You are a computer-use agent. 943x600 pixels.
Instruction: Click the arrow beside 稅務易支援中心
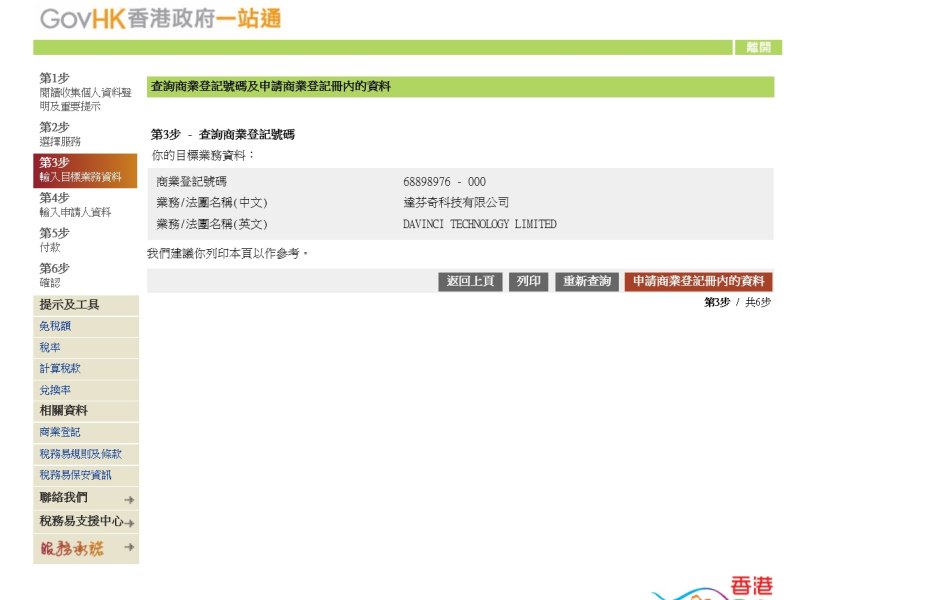pos(129,523)
